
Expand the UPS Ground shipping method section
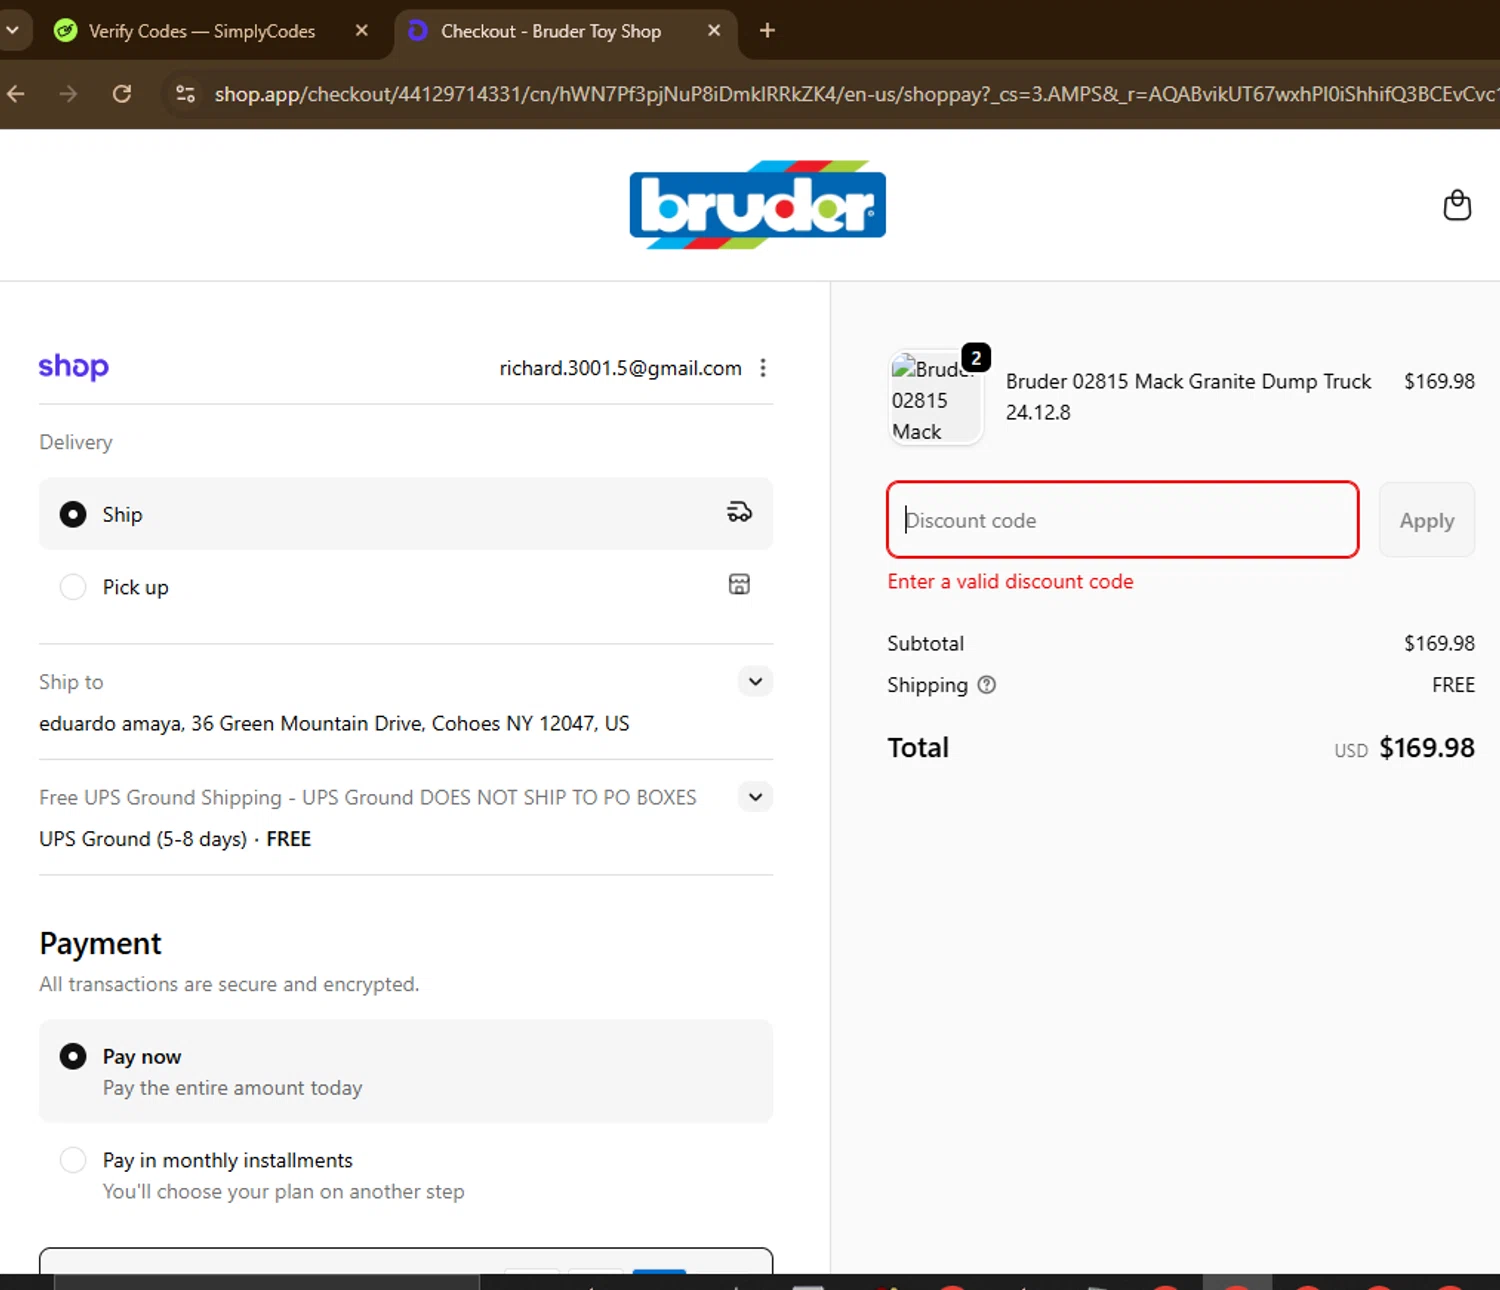tap(756, 797)
